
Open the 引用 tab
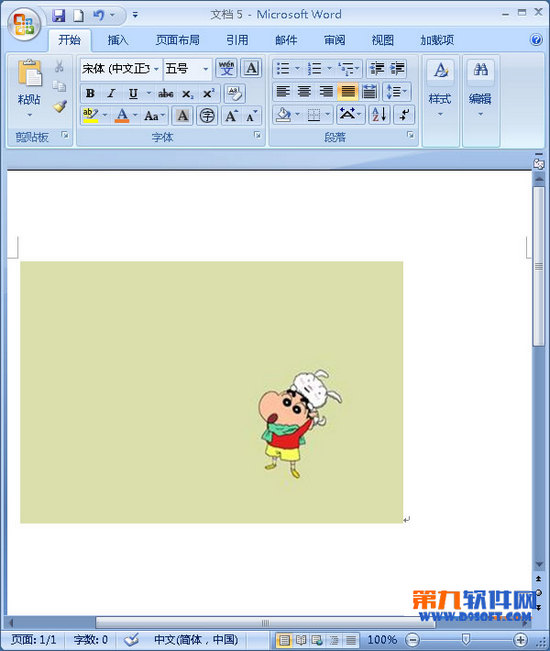click(x=237, y=40)
